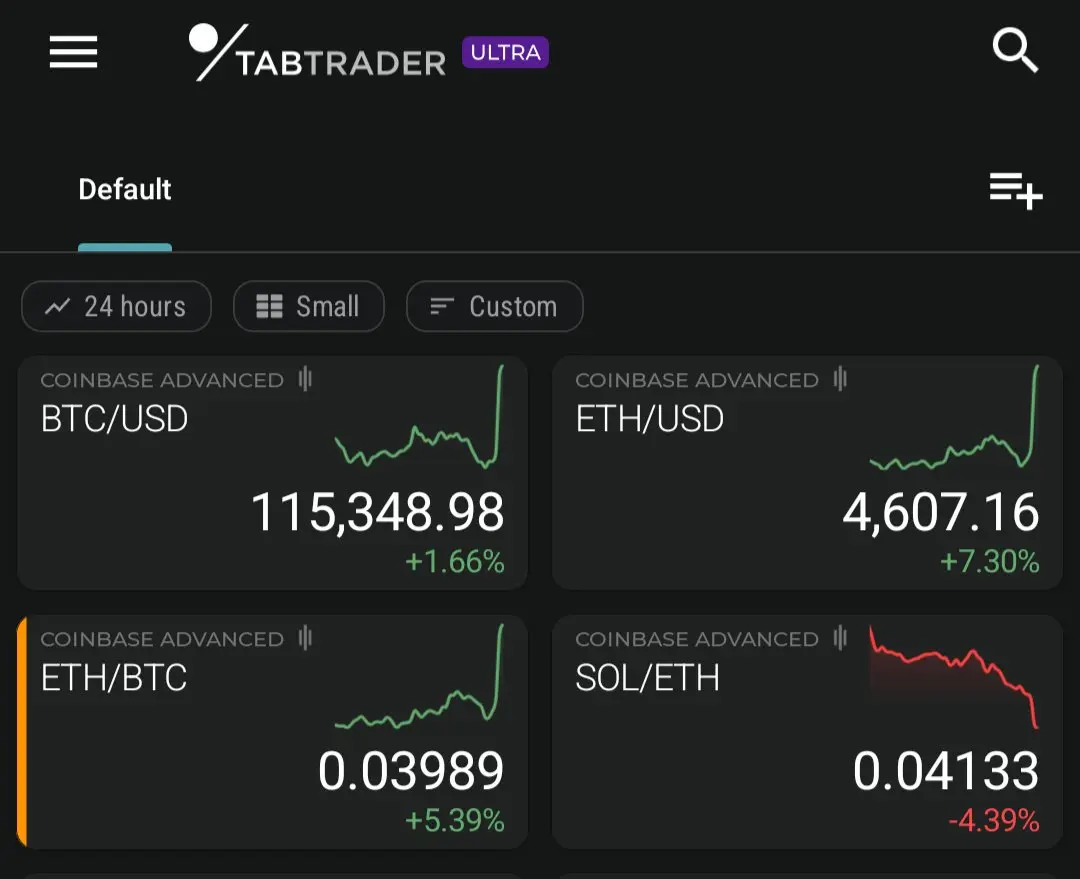
Task: Change the Small tile size option
Action: click(309, 306)
